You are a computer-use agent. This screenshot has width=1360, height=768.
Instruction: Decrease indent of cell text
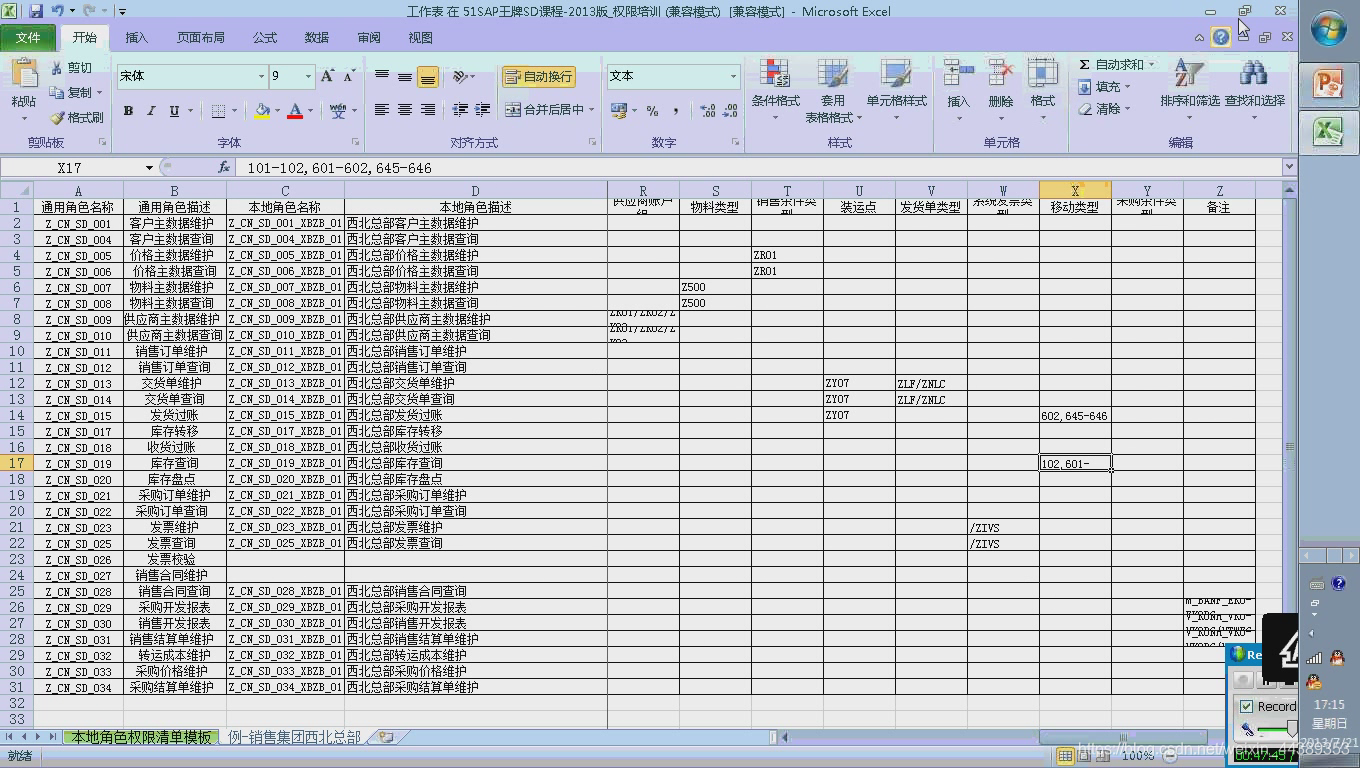tap(460, 110)
